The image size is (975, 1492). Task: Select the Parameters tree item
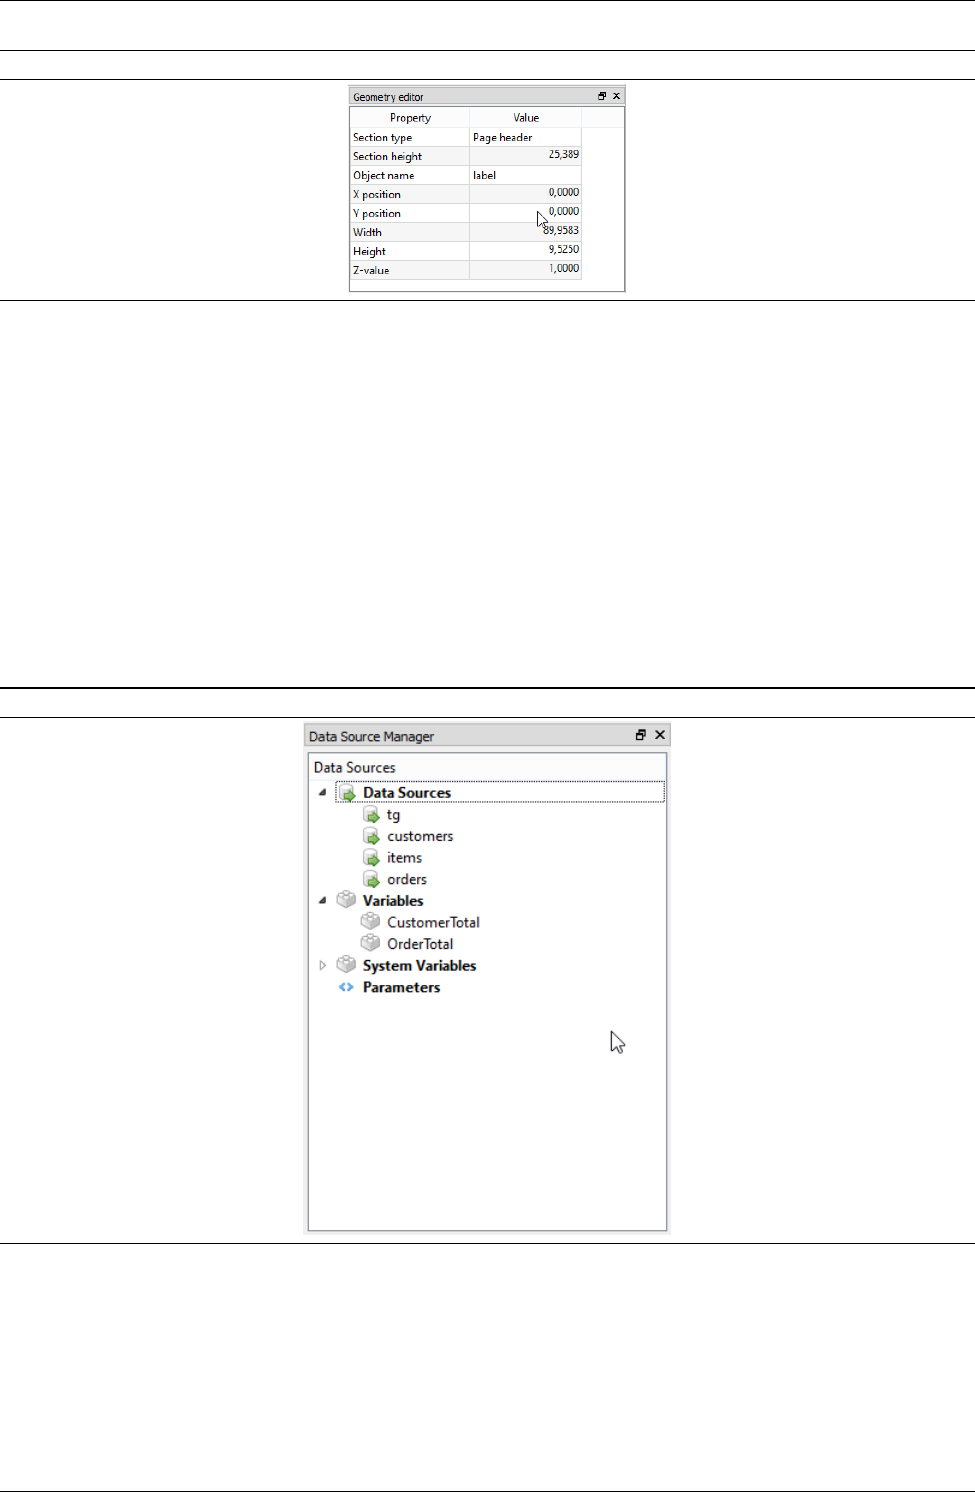(401, 987)
